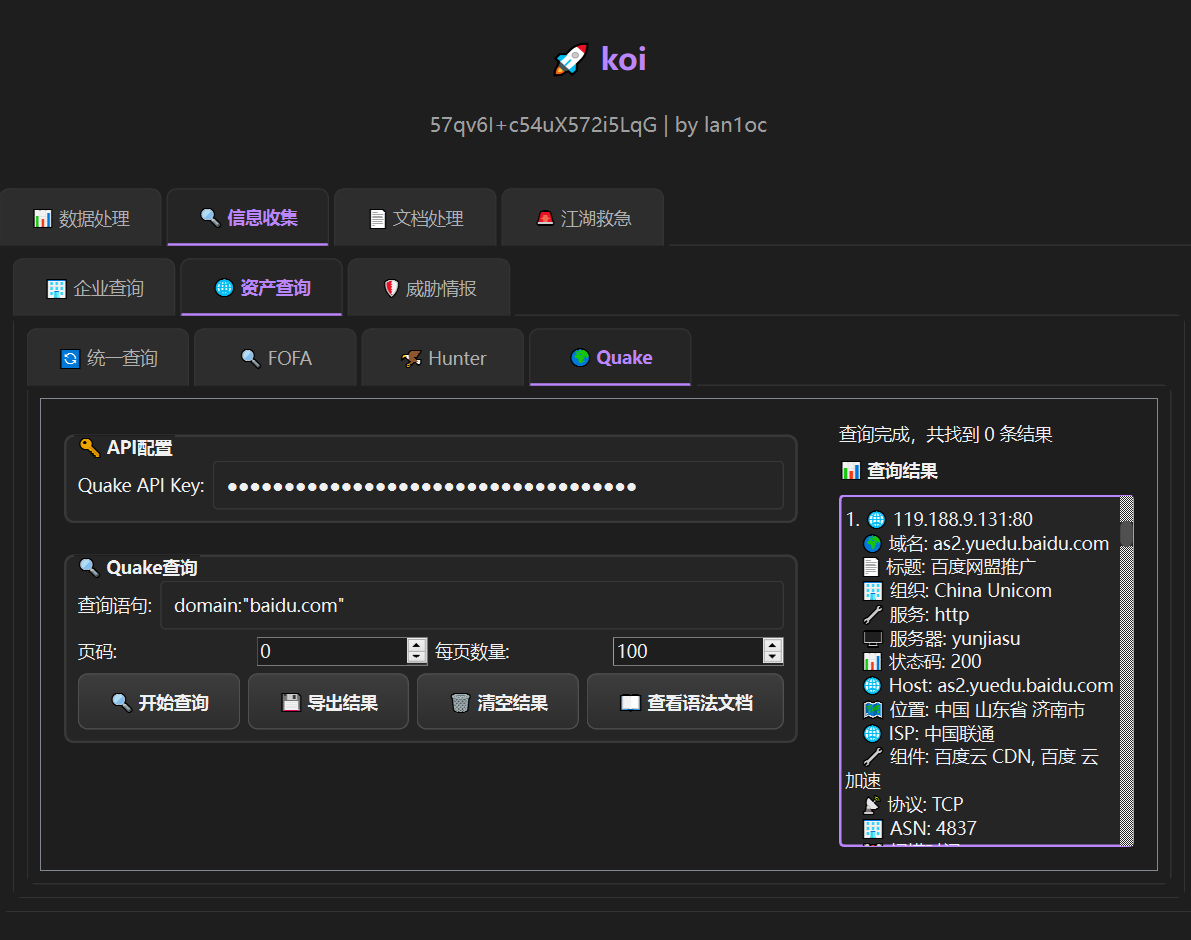The height and width of the screenshot is (940, 1191).
Task: Open 查看语法文档 syntax documentation
Action: (x=685, y=702)
